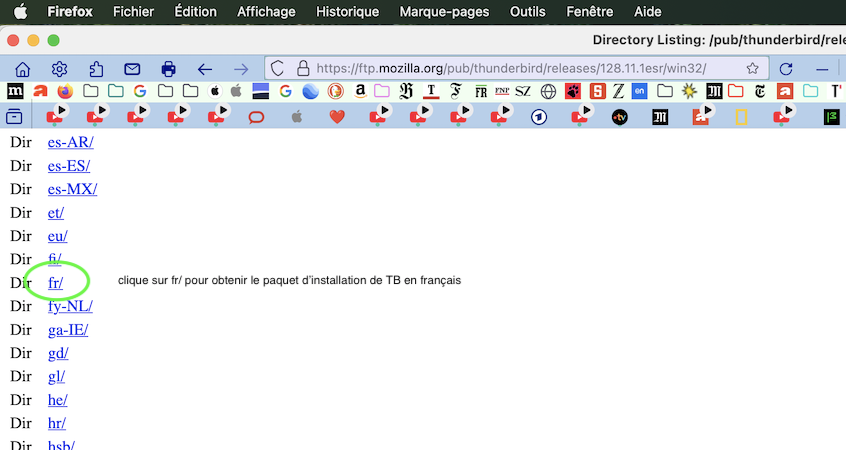Open the Firefox application menu
Image resolution: width=846 pixels, height=450 pixels.
tap(70, 11)
